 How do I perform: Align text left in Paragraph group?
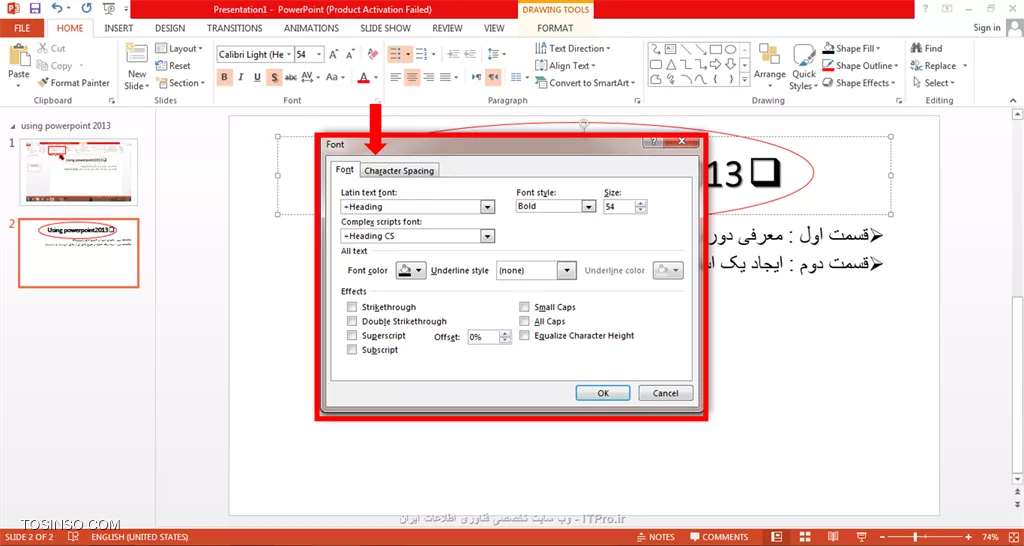tap(395, 78)
